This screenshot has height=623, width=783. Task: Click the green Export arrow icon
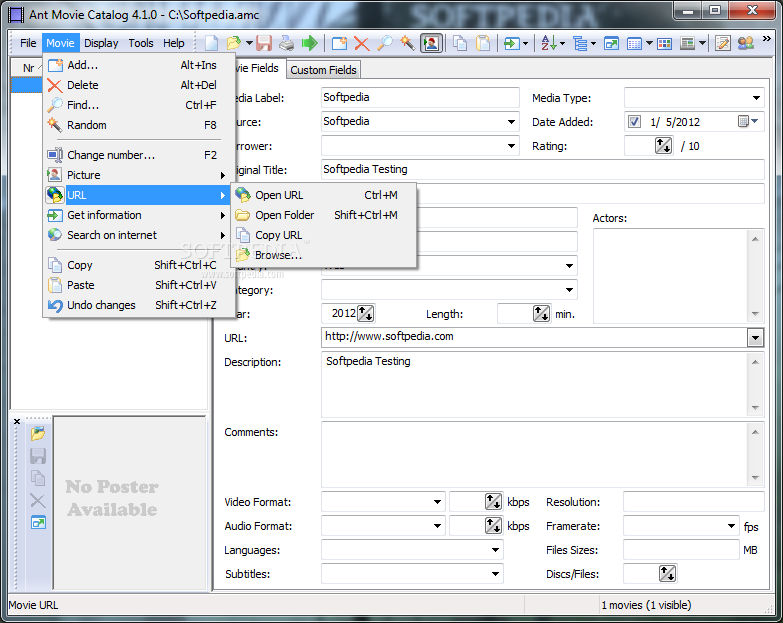coord(310,43)
